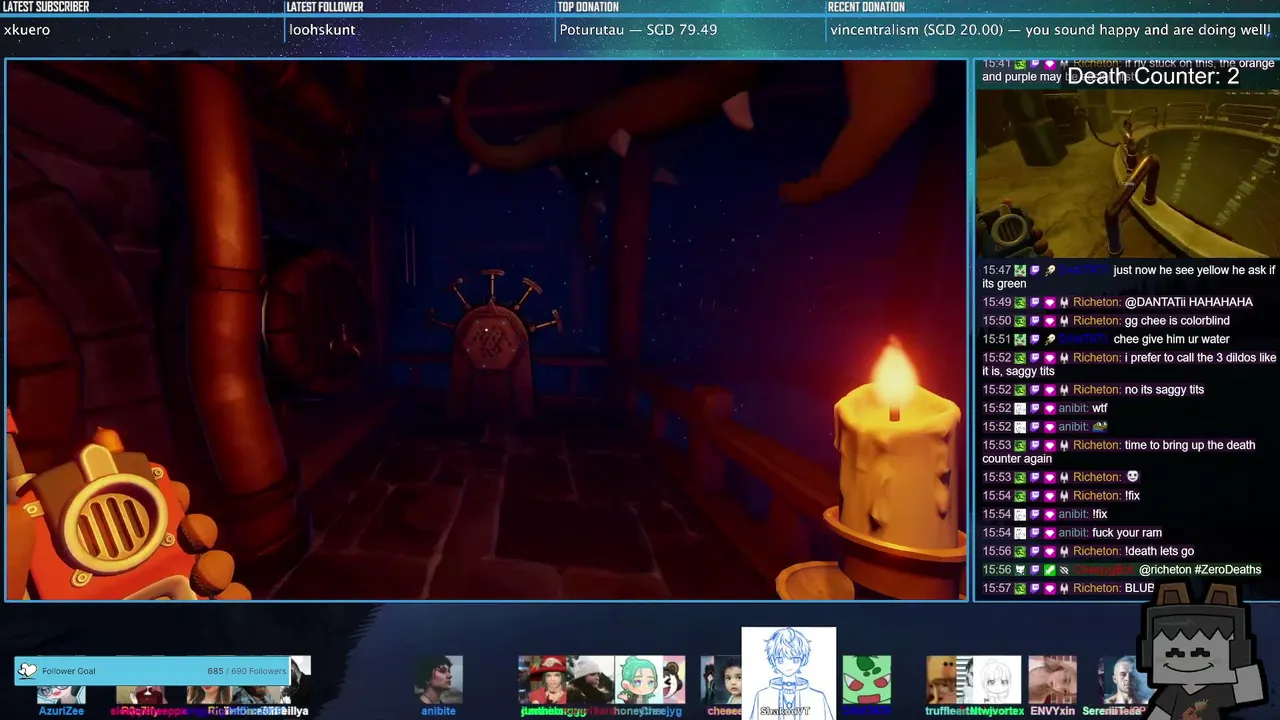The image size is (1280, 720).
Task: Click the pink heart badge beside 'gg chee is colorblind'
Action: coord(1049,321)
